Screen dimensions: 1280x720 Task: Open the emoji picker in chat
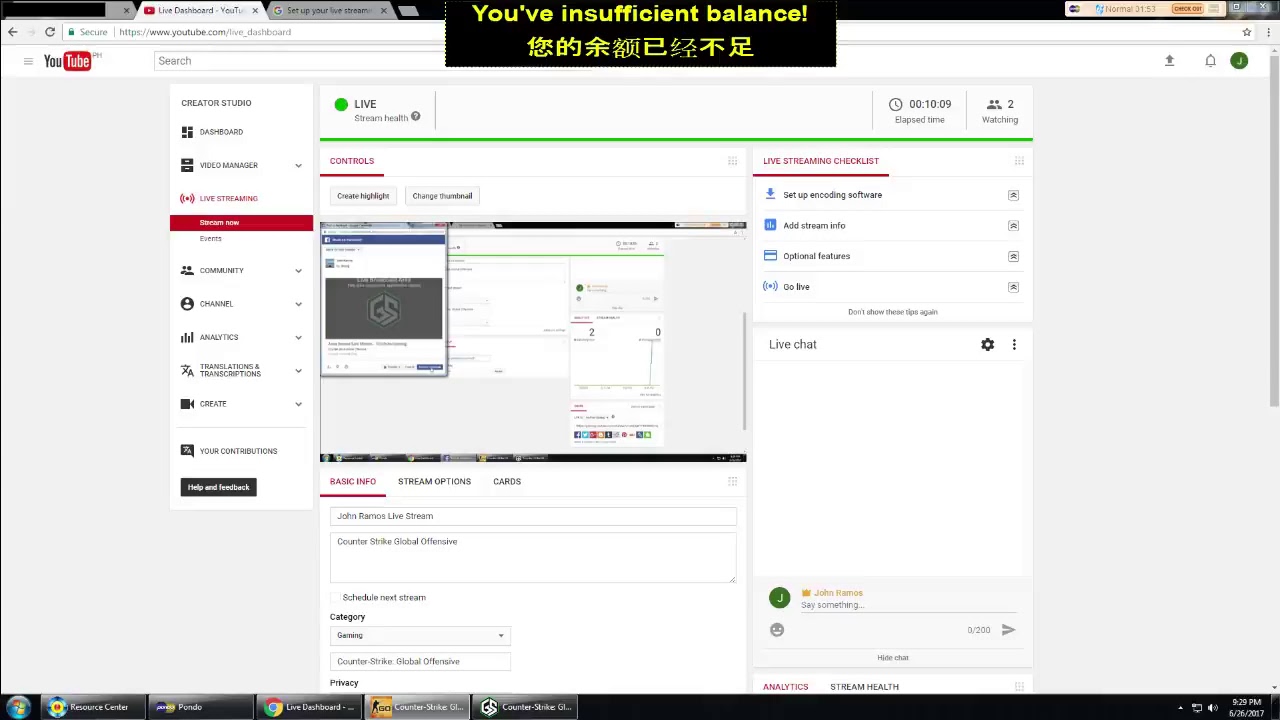tap(777, 630)
